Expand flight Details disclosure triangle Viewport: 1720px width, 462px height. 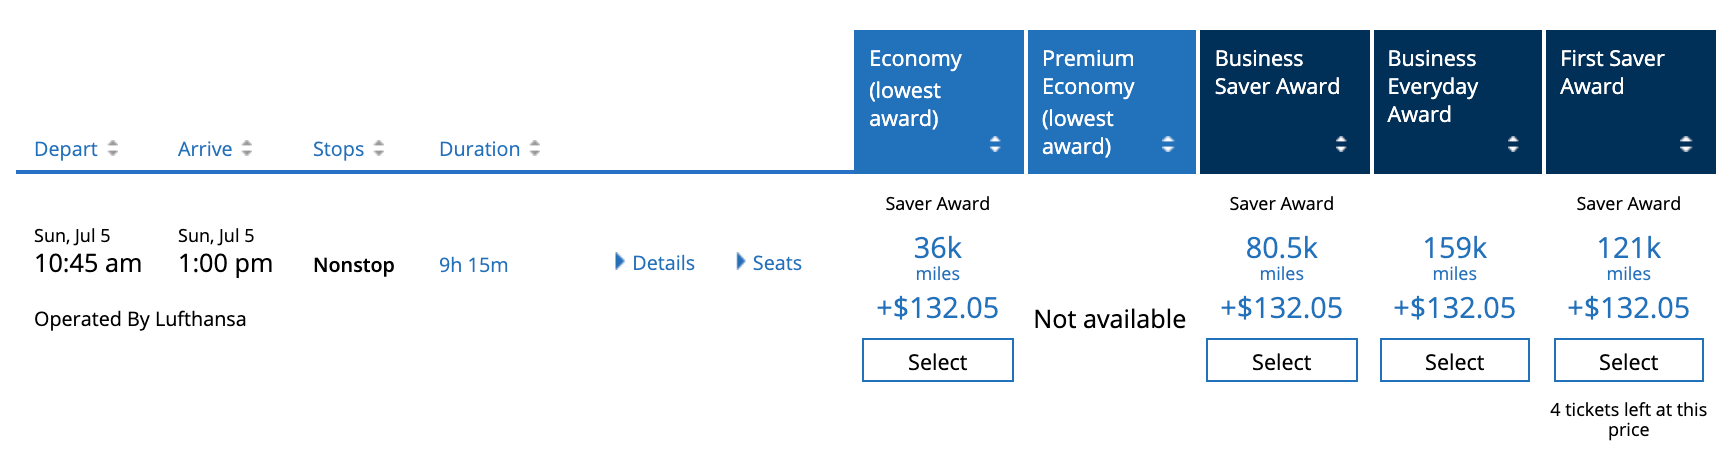620,262
